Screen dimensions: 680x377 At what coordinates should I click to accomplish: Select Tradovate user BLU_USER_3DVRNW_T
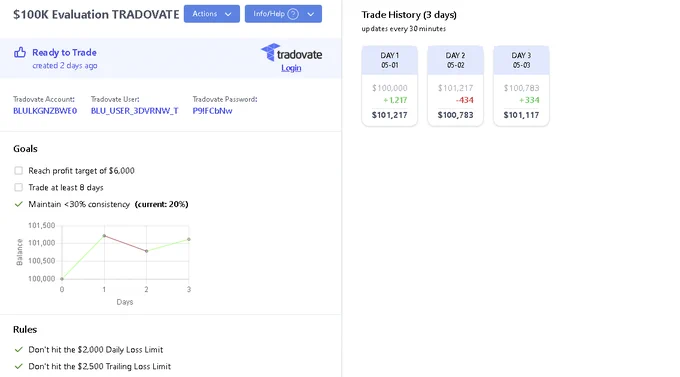tap(134, 111)
